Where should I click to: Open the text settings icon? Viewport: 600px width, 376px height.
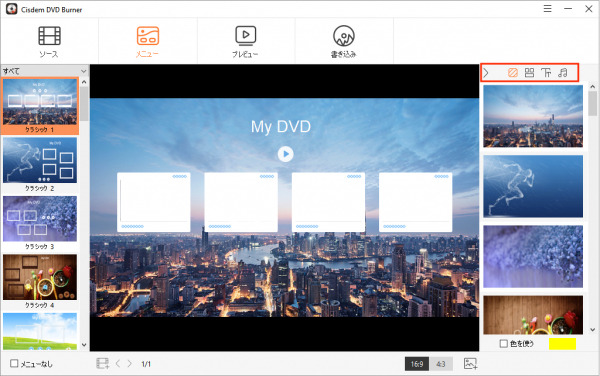pyautogui.click(x=546, y=73)
